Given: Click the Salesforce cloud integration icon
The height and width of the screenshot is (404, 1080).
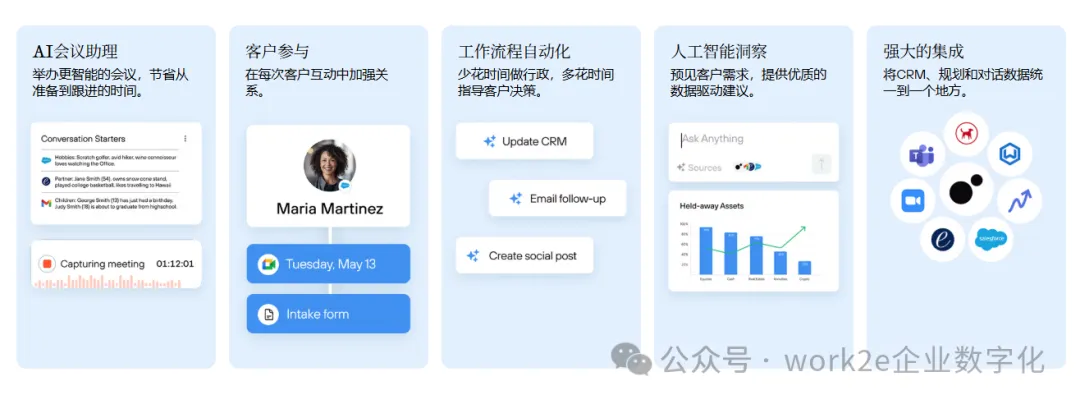Looking at the screenshot, I should click(991, 239).
